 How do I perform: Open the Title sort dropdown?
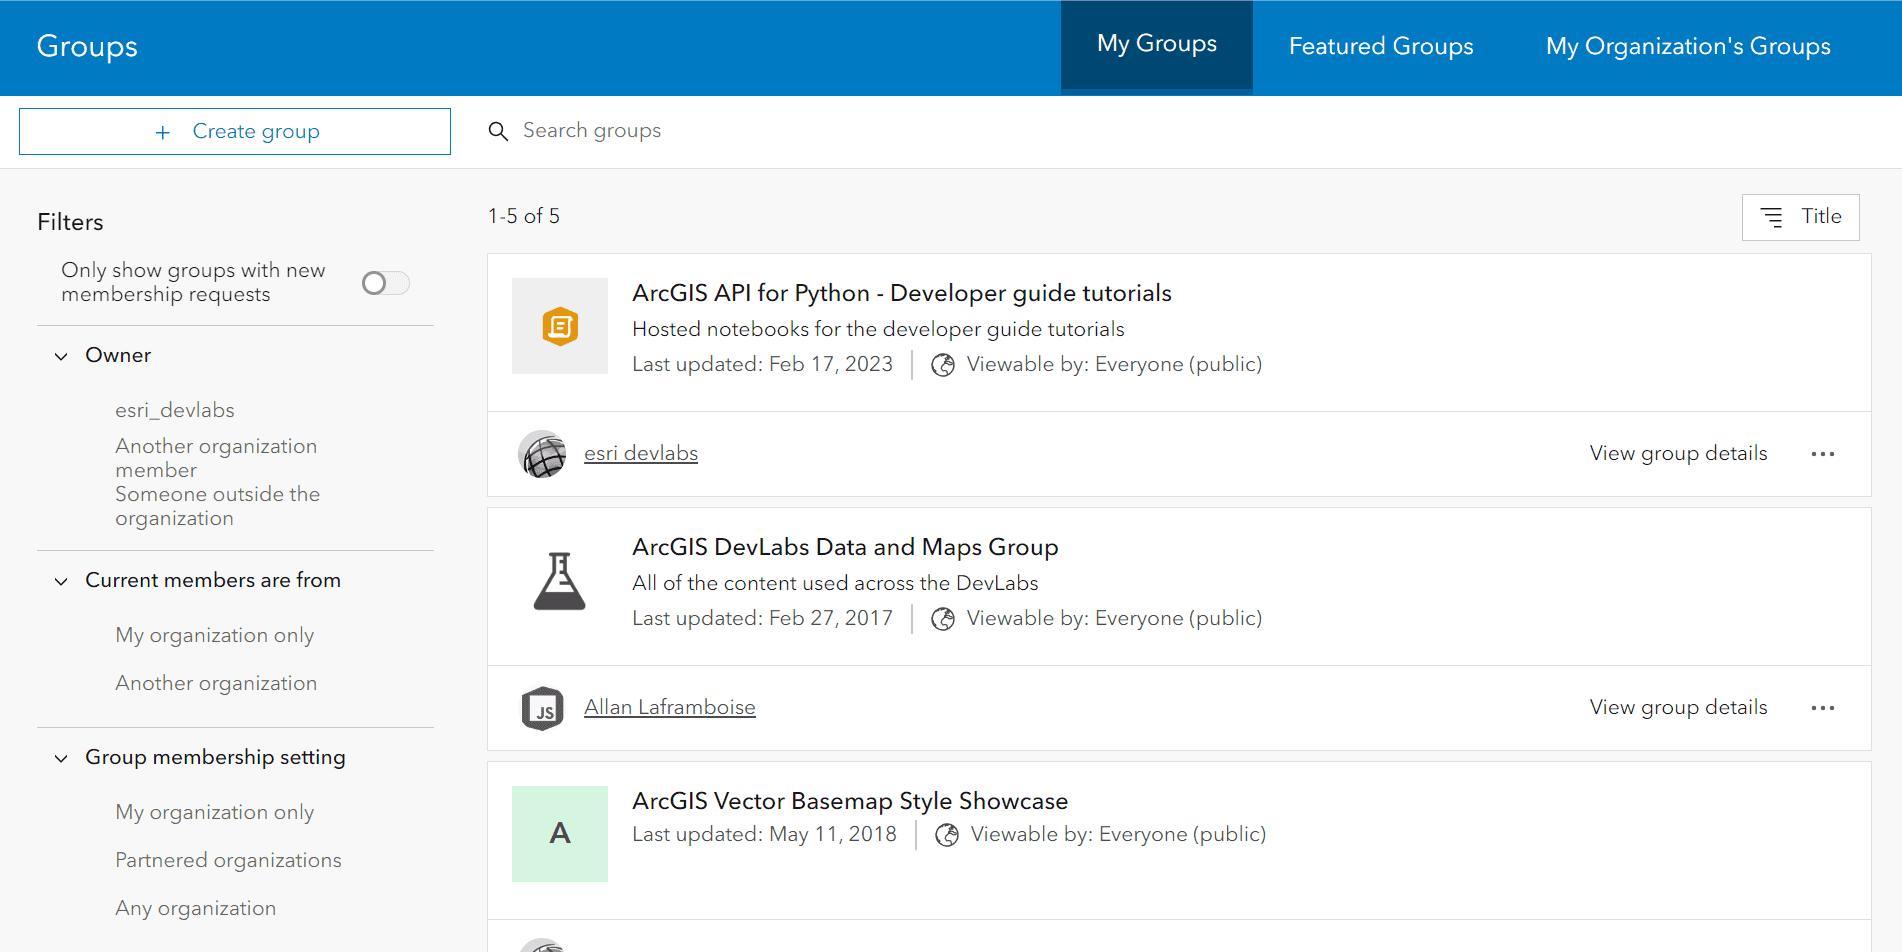(x=1800, y=217)
